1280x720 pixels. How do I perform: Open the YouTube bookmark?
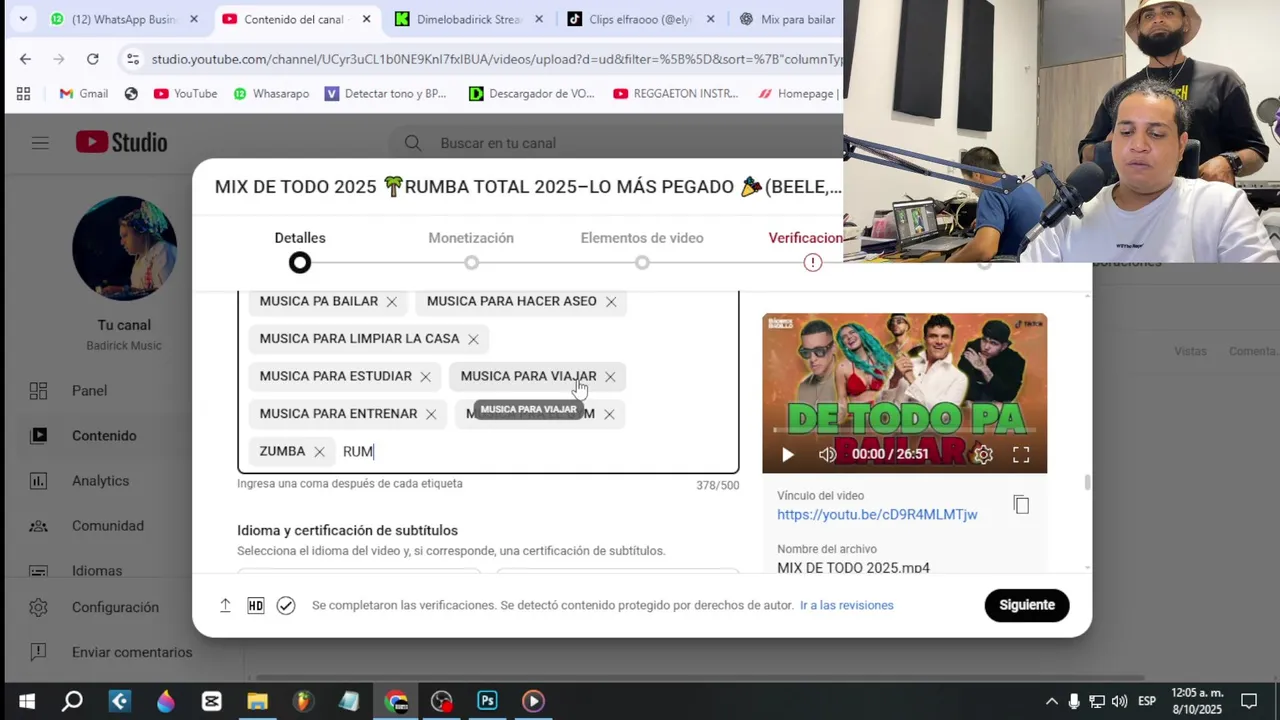(185, 94)
